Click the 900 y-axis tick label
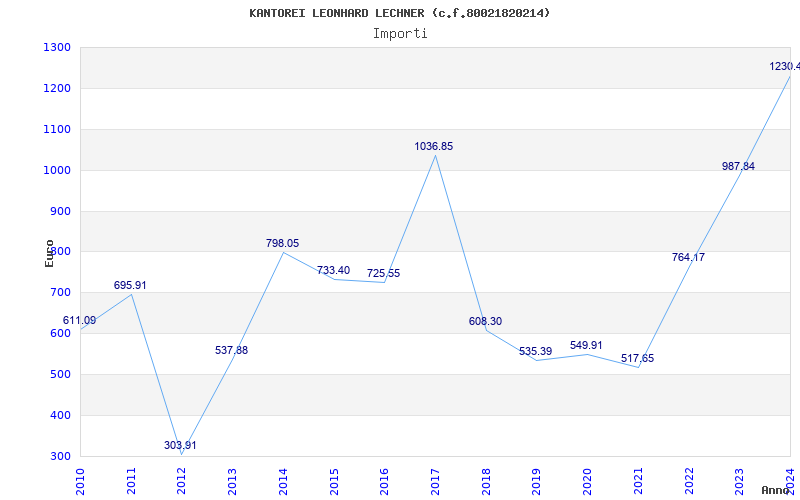The height and width of the screenshot is (500, 800). (60, 211)
